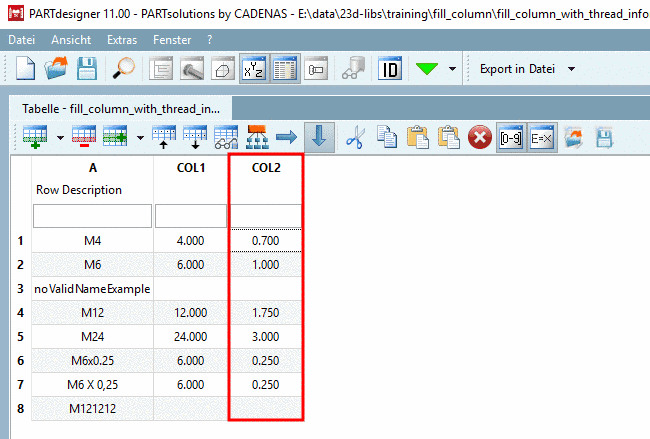Click the dimension tag icon

pyautogui.click(x=316, y=68)
